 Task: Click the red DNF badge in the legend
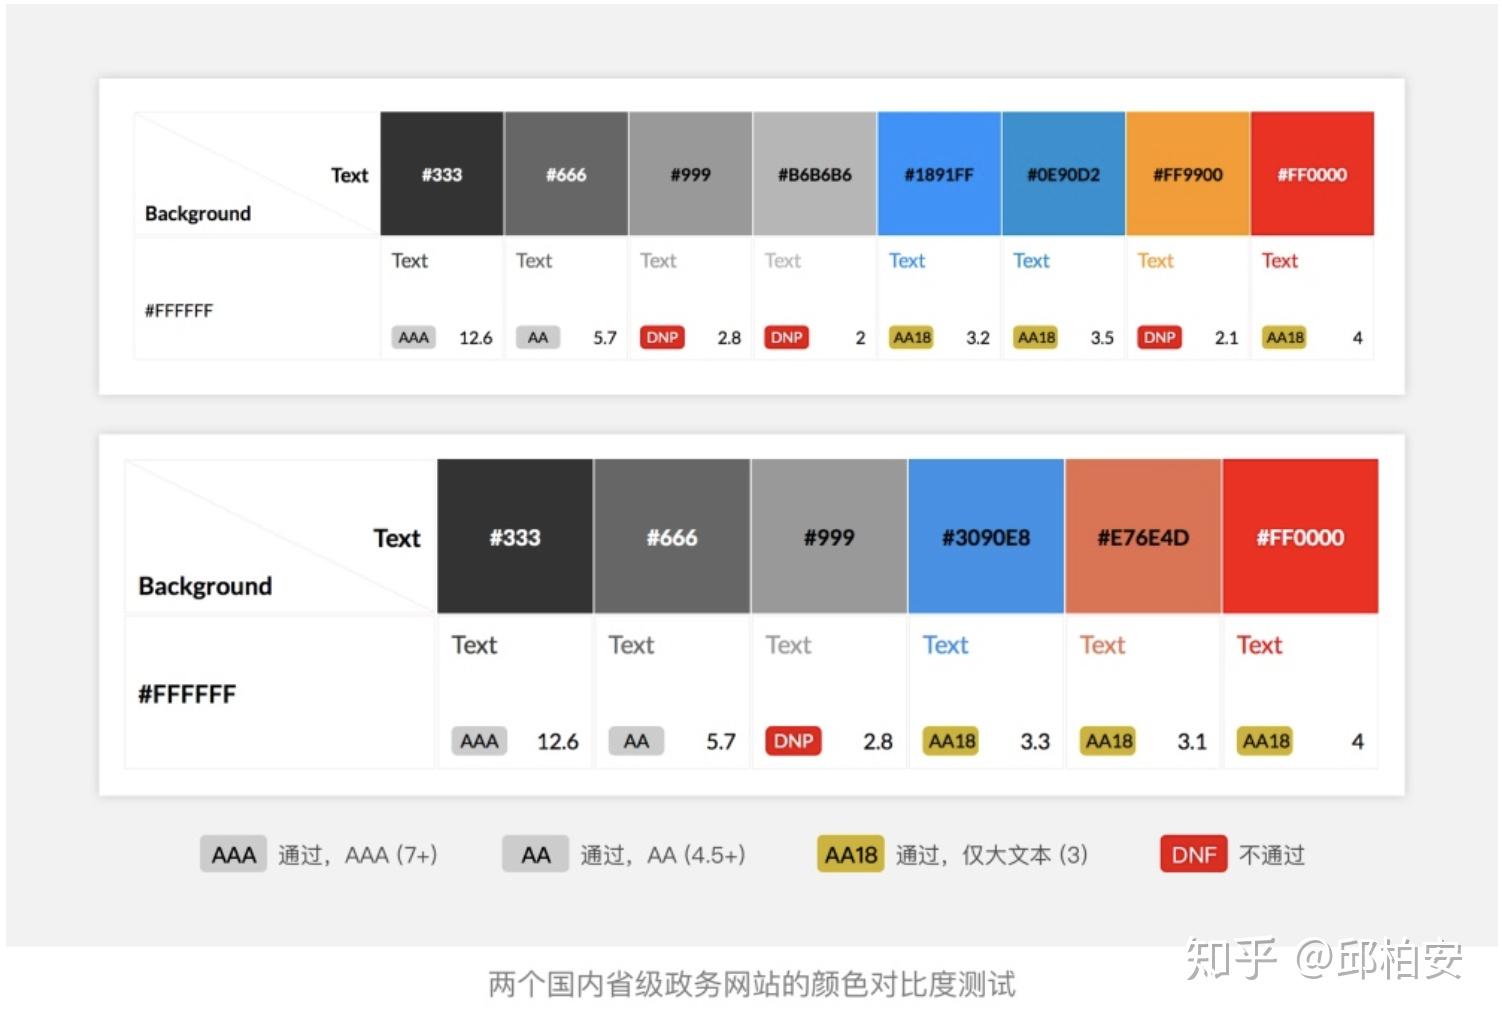tap(1194, 855)
